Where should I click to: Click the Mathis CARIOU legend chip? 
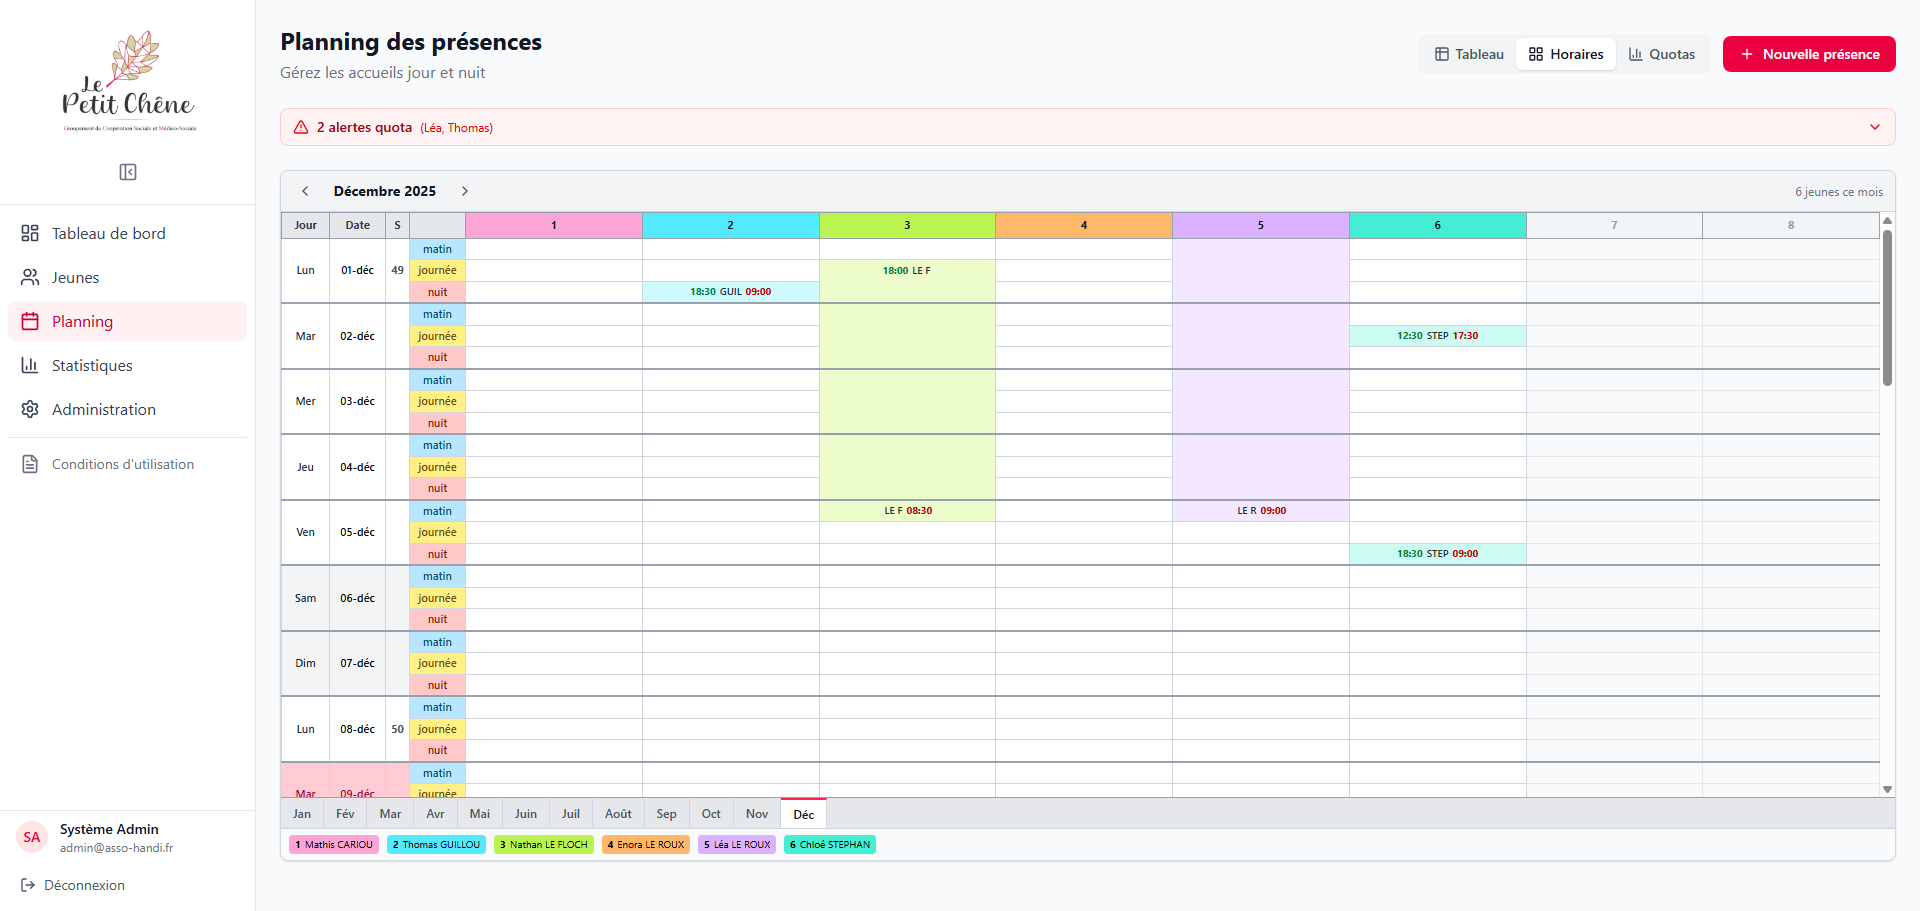coord(334,845)
